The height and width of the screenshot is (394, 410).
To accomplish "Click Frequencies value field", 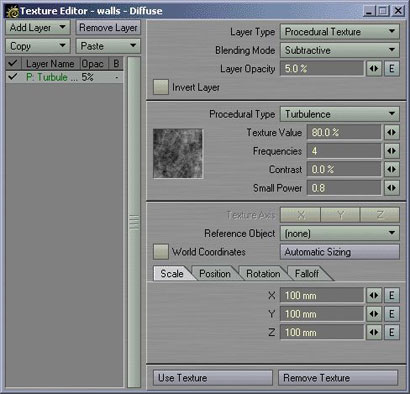I will [x=344, y=151].
